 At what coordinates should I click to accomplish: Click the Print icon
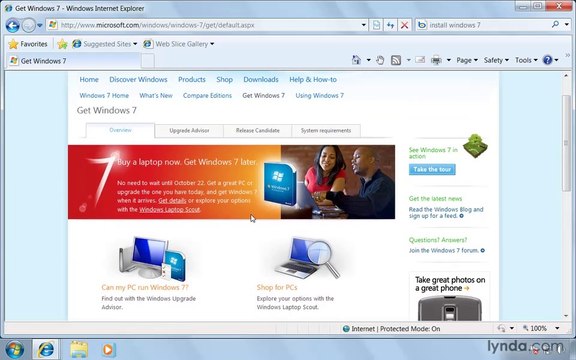pos(436,60)
